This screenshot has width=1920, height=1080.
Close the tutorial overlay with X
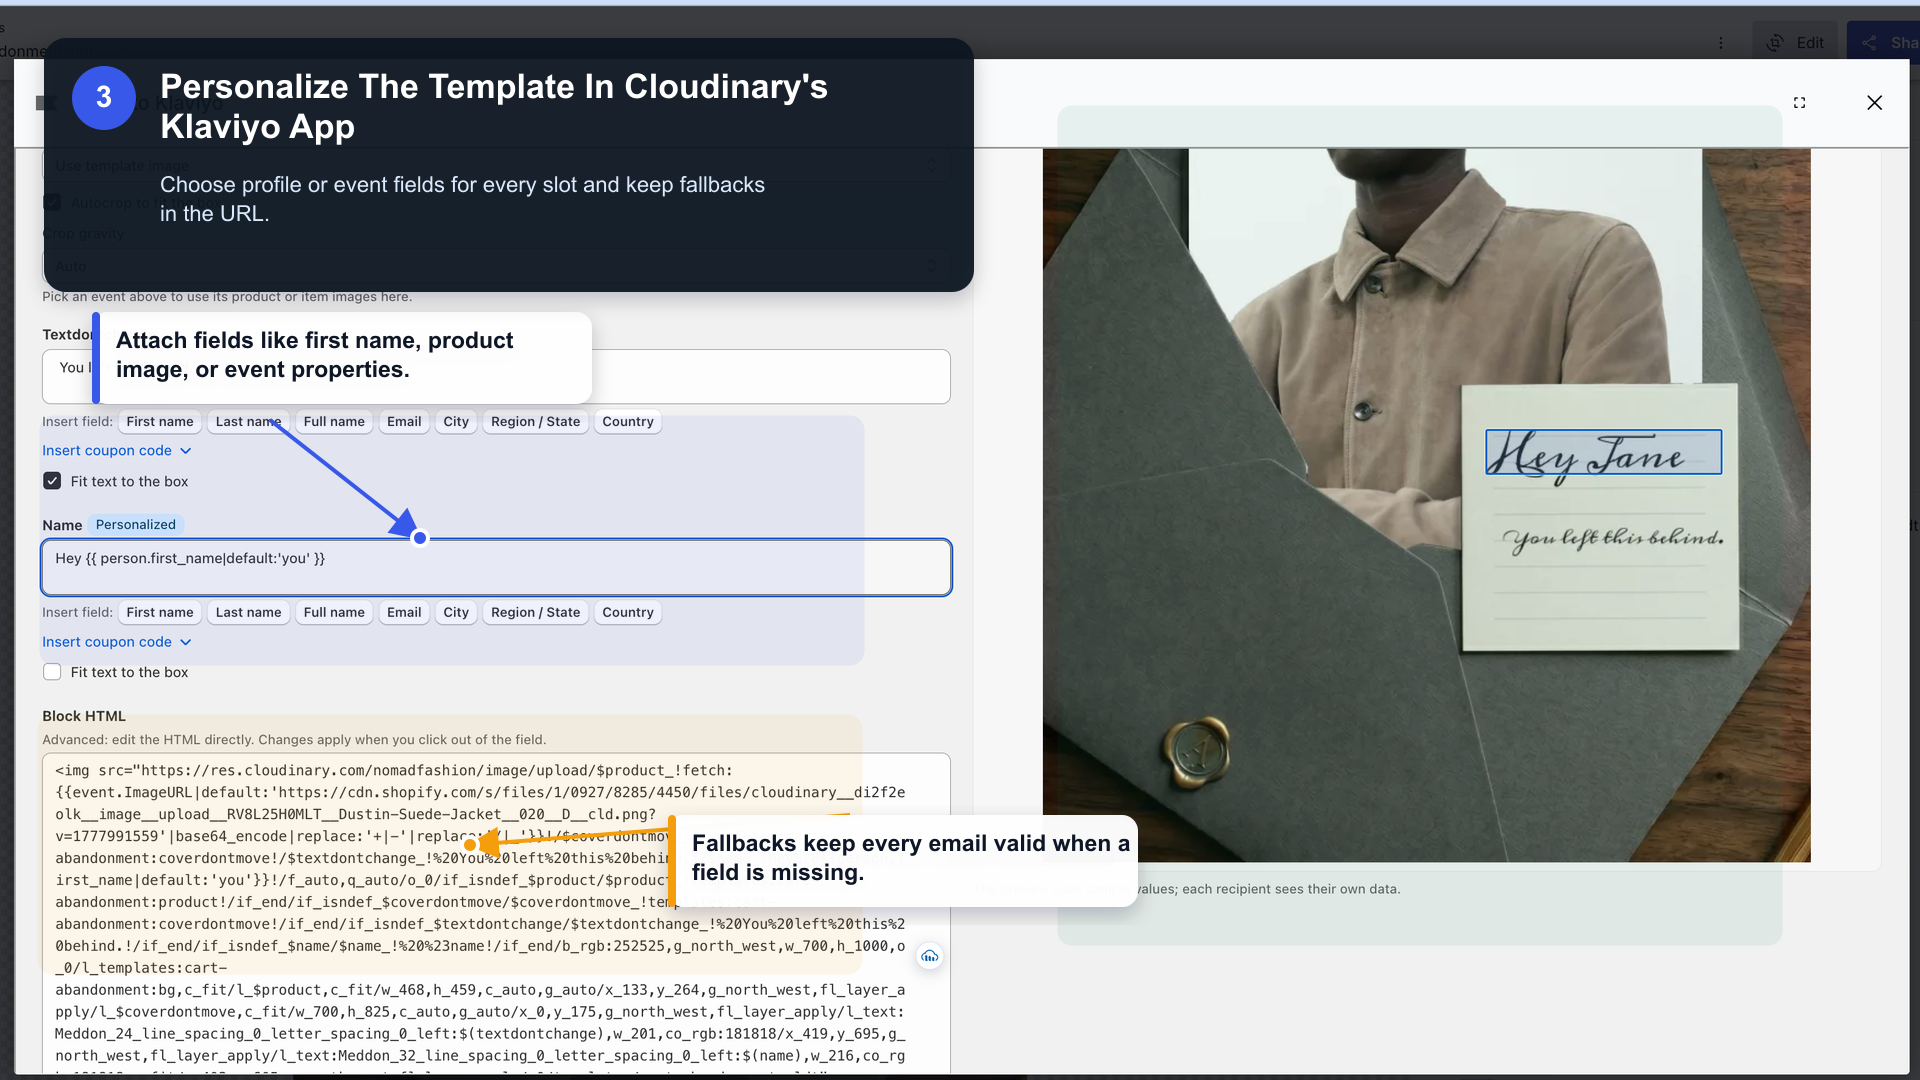click(1874, 103)
